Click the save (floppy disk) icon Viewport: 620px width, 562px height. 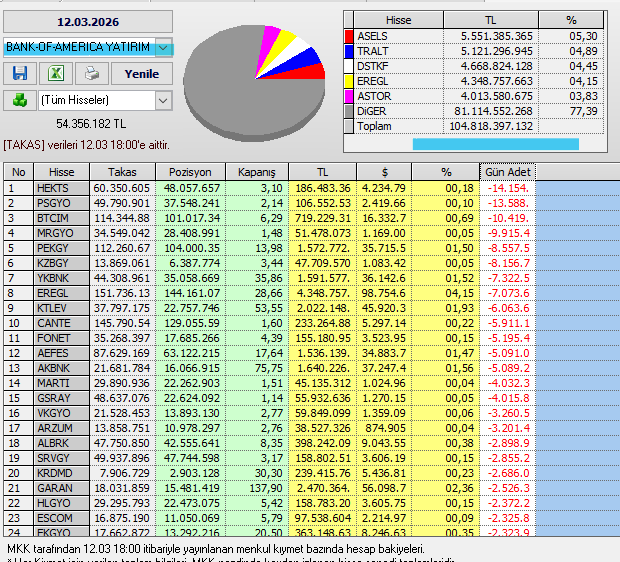(x=20, y=74)
